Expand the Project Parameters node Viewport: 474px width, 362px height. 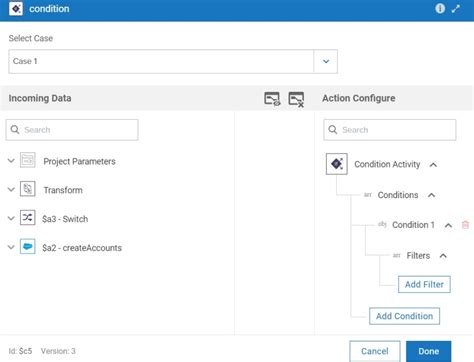pyautogui.click(x=11, y=161)
